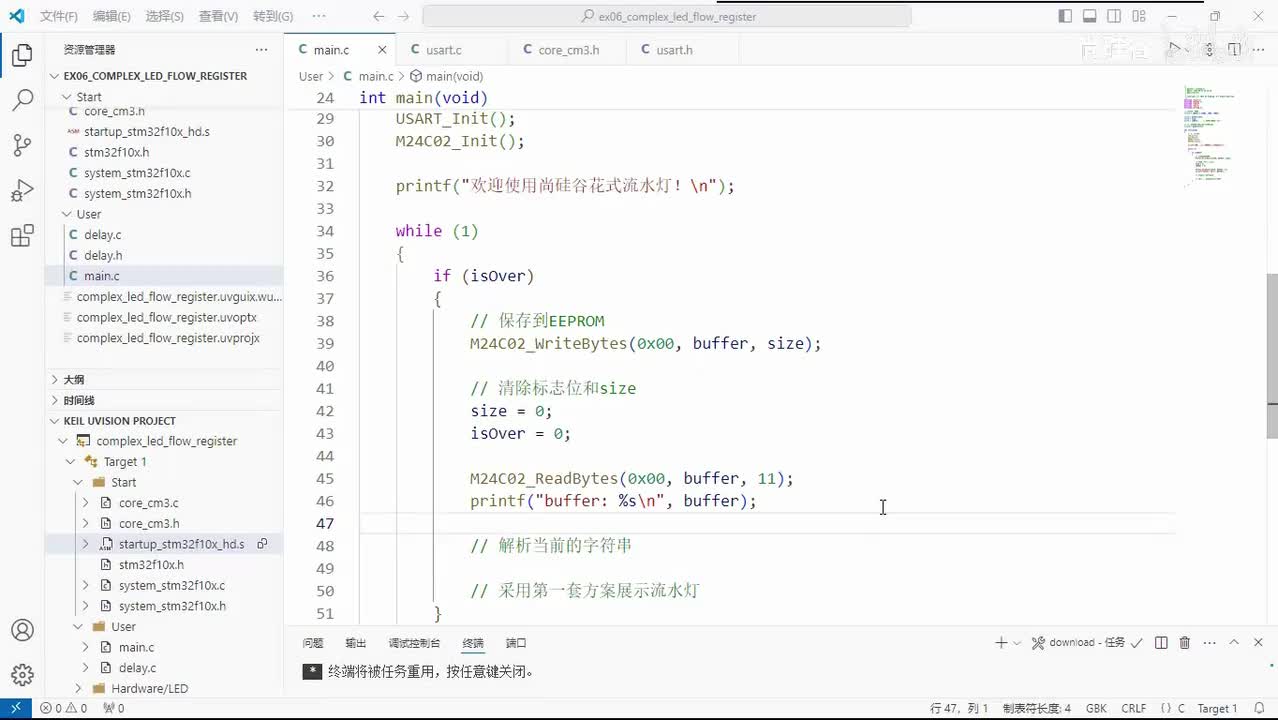
Task: Split the editor to the right
Action: (1234, 49)
